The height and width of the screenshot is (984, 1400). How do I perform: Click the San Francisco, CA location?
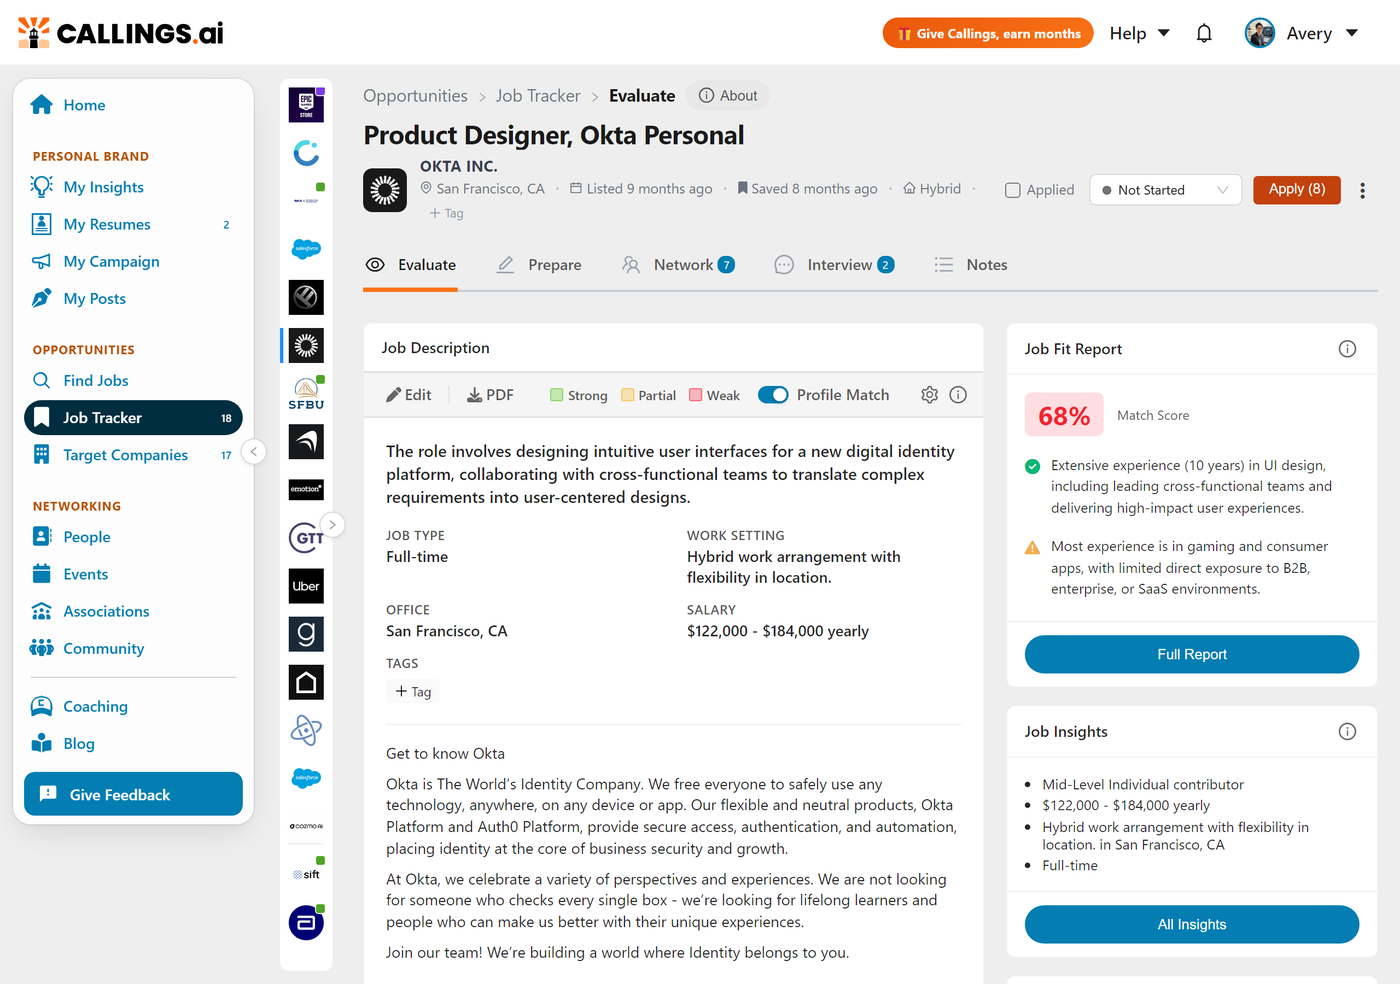click(482, 189)
